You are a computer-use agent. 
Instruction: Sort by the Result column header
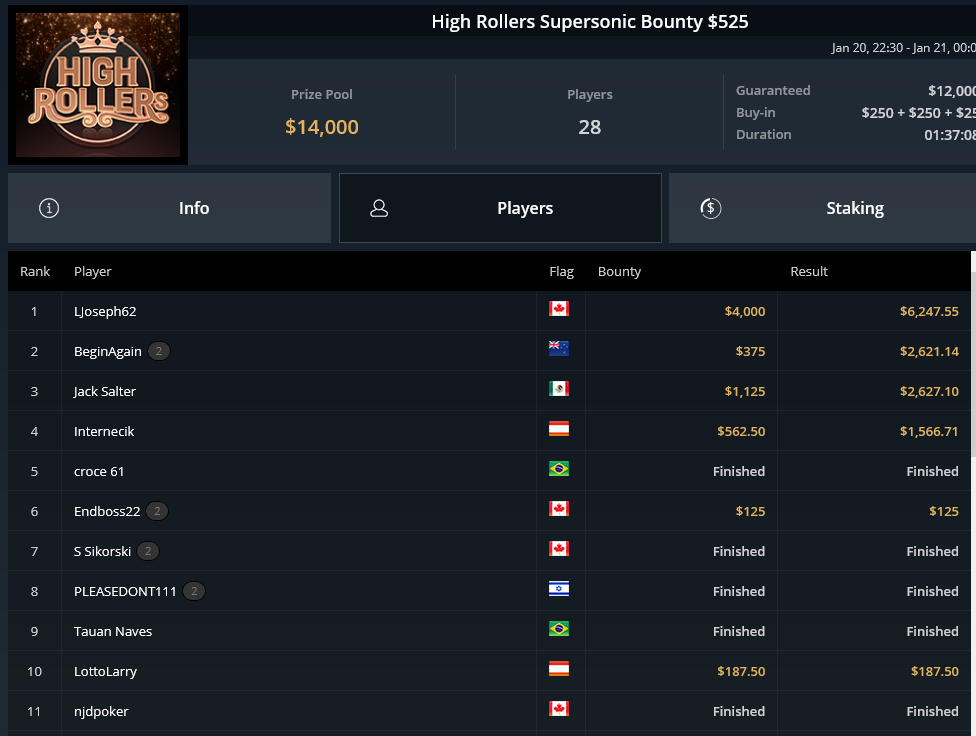pos(809,271)
